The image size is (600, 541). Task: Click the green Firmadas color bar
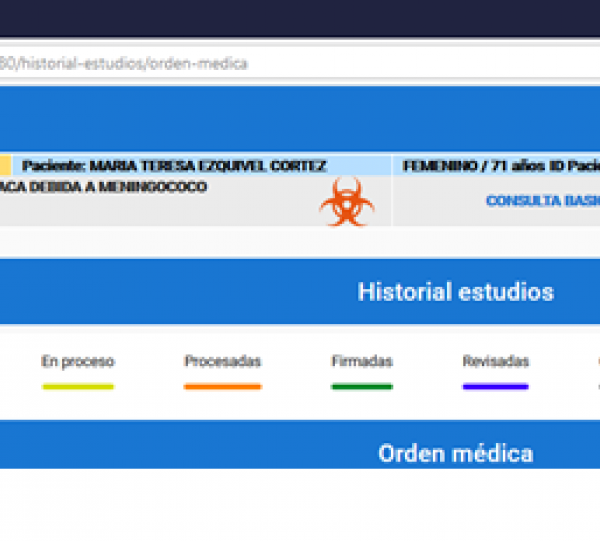point(361,386)
